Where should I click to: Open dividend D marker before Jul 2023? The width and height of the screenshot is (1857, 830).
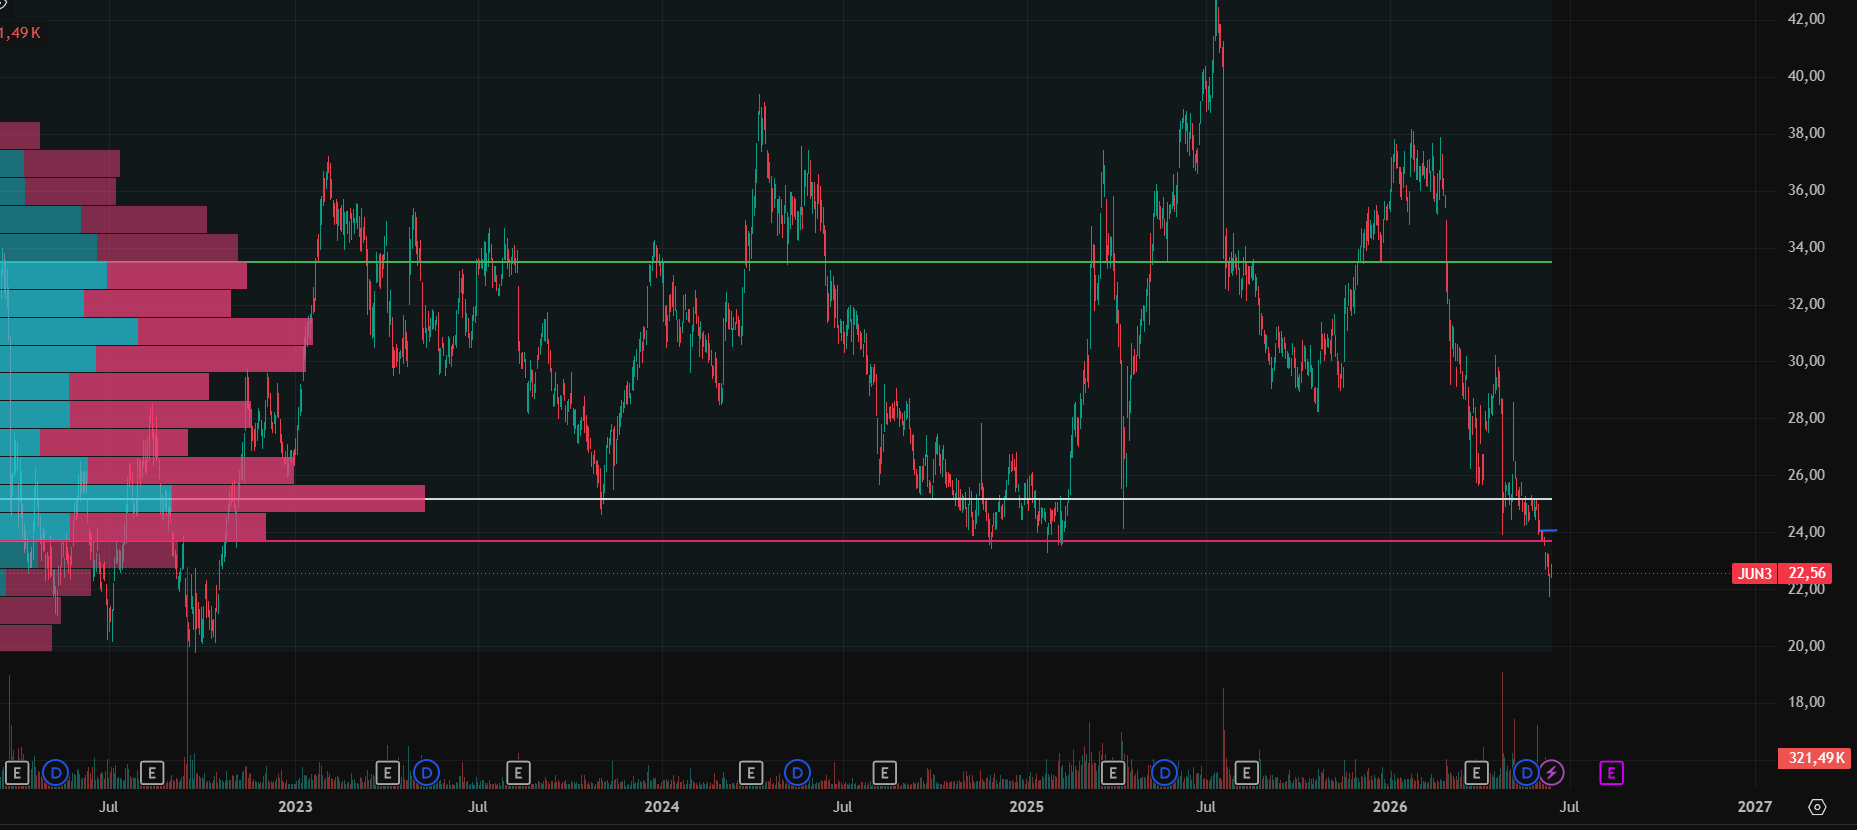pyautogui.click(x=427, y=773)
